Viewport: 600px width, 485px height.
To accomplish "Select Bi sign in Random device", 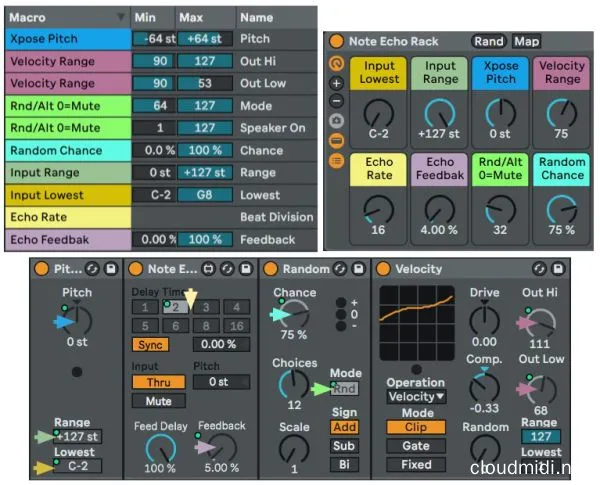I will point(344,464).
